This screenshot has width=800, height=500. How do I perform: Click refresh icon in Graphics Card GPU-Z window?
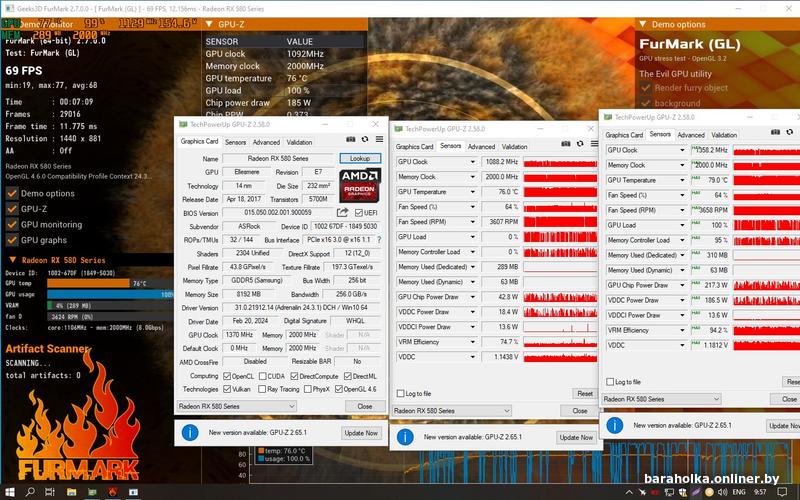pos(365,139)
